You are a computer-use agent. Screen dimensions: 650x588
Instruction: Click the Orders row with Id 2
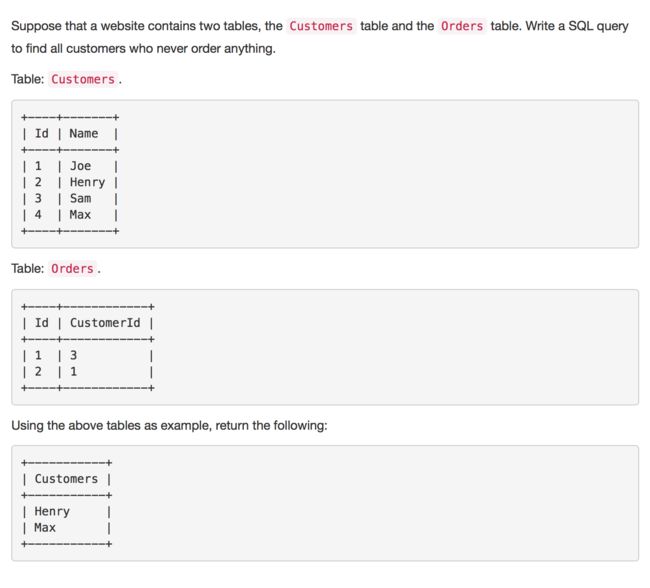click(87, 372)
